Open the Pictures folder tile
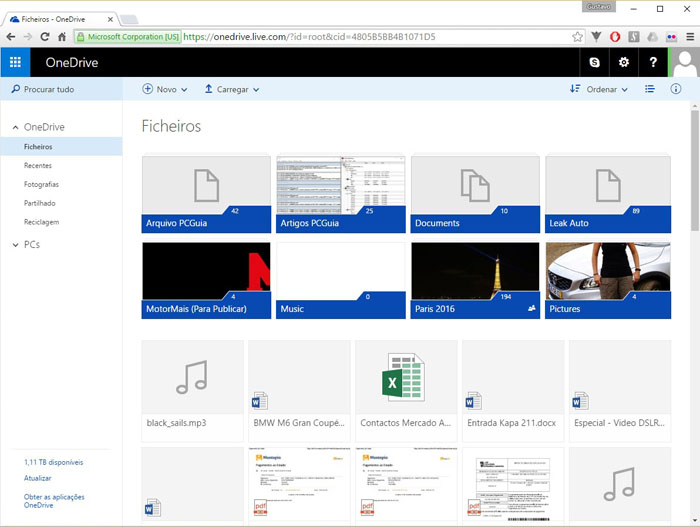The height and width of the screenshot is (527, 700). [x=608, y=280]
